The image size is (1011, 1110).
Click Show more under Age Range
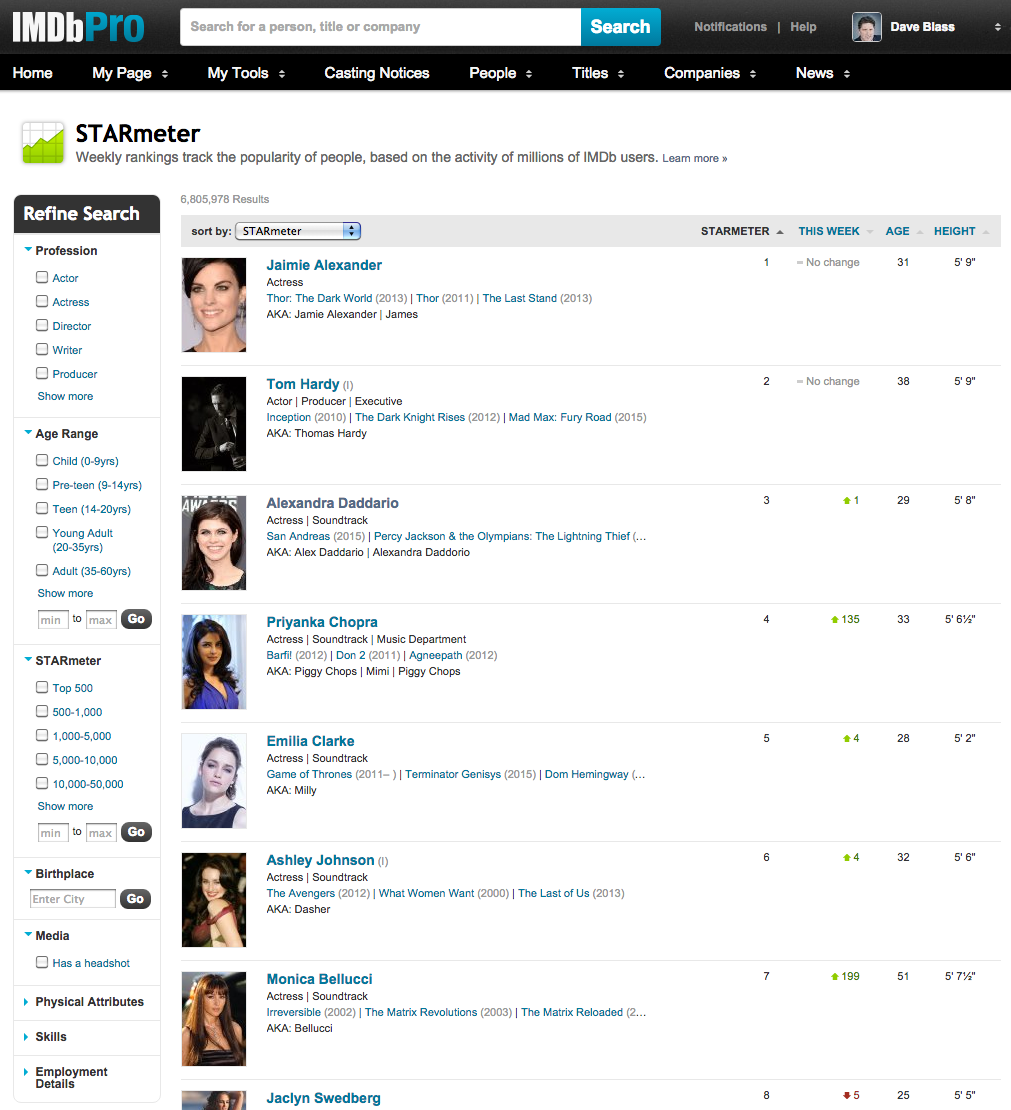point(65,593)
